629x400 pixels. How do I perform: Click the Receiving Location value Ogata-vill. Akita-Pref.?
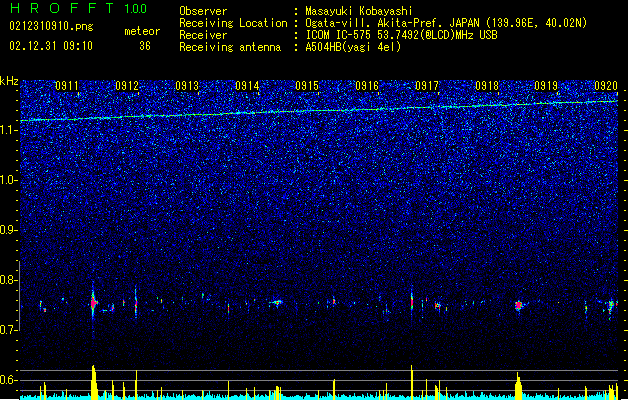(375, 23)
